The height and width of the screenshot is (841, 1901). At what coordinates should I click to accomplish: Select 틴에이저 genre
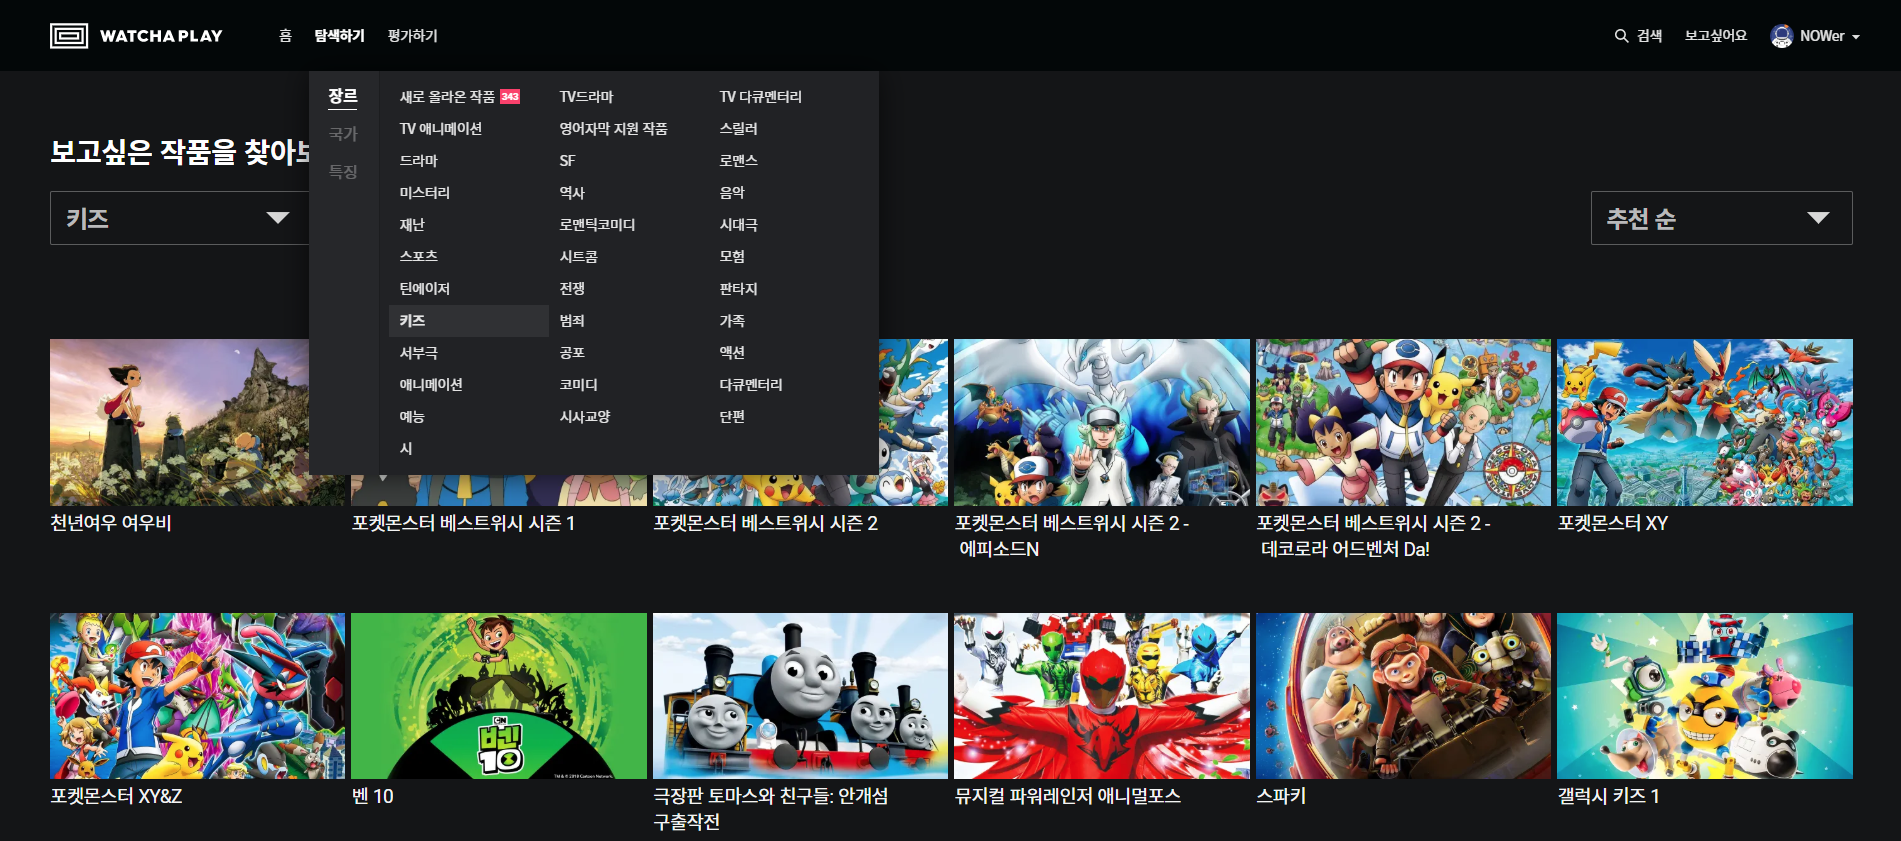(x=425, y=289)
